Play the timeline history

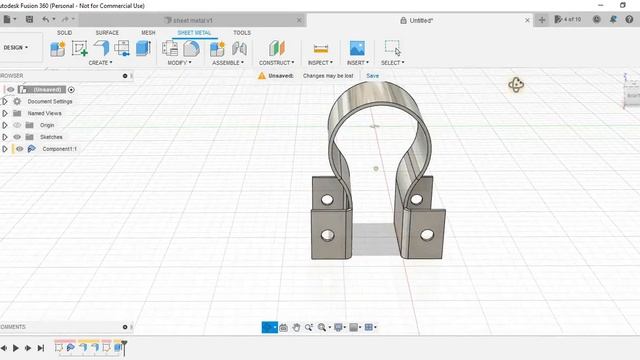click(x=16, y=348)
